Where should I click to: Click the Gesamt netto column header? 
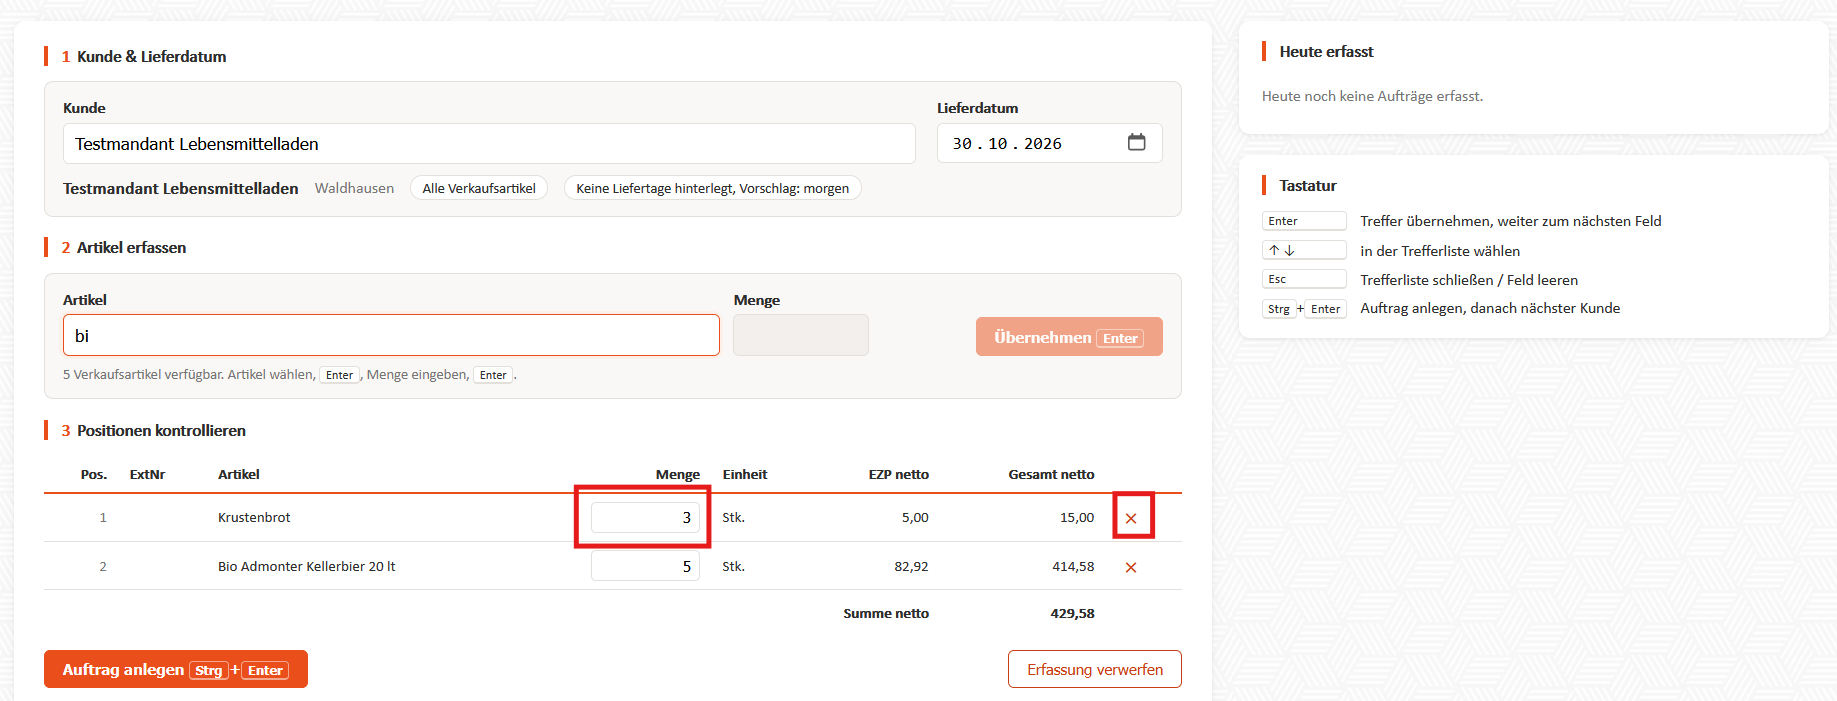tap(1051, 474)
